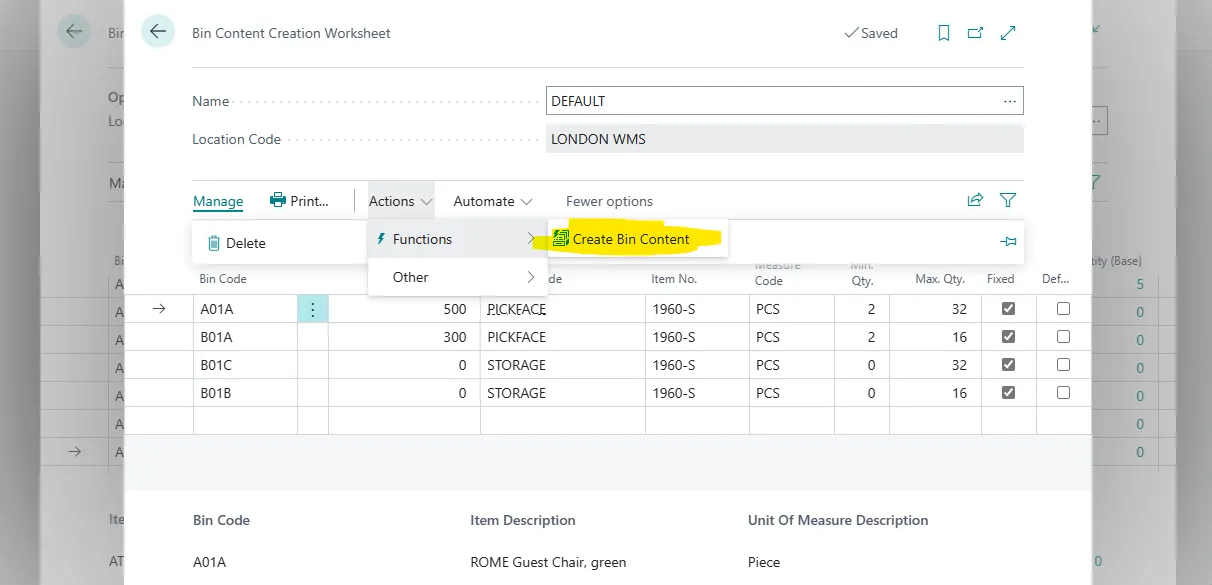This screenshot has height=585, width=1212.
Task: Click back arrow of background page
Action: [73, 31]
